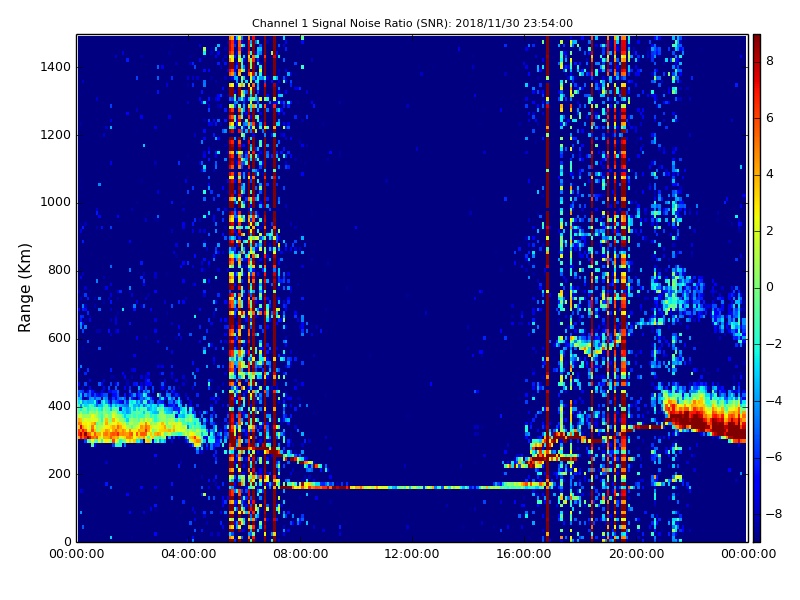The image size is (800, 600).
Task: Click the colorbar tick label −6
Action: pyautogui.click(x=774, y=457)
